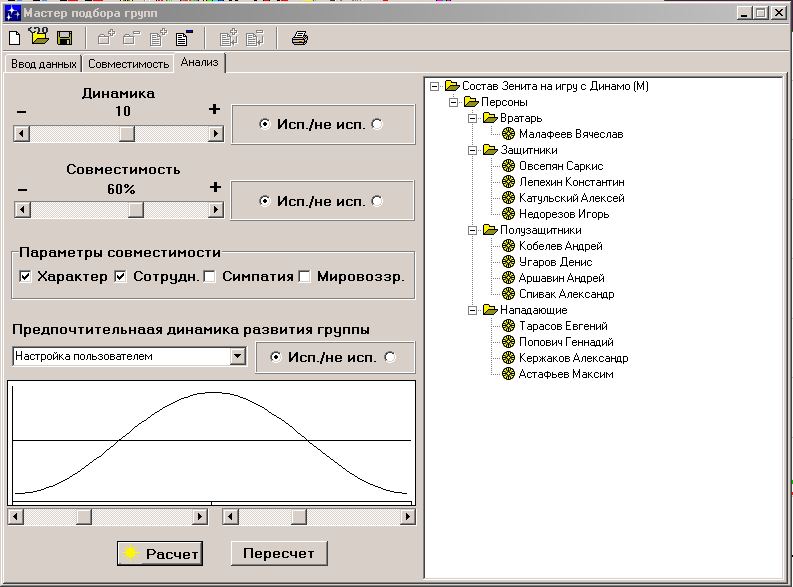Click the plus sign above the Динамика slider
This screenshot has width=793, height=587.
click(x=214, y=109)
